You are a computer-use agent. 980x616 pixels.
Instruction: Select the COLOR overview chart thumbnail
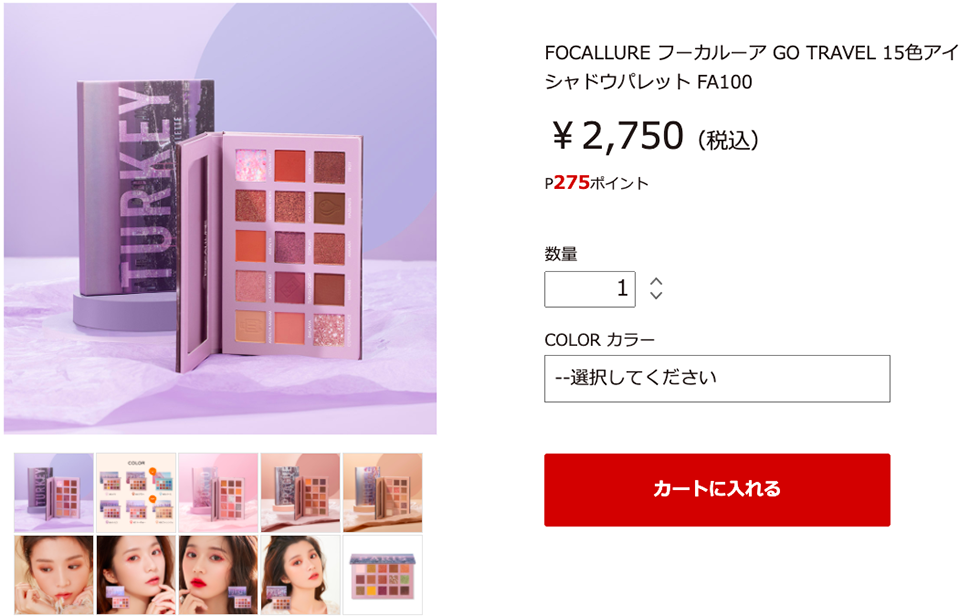(136, 492)
